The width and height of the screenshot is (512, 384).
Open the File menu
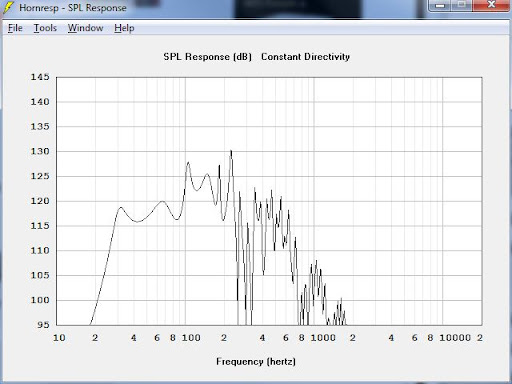coord(15,28)
